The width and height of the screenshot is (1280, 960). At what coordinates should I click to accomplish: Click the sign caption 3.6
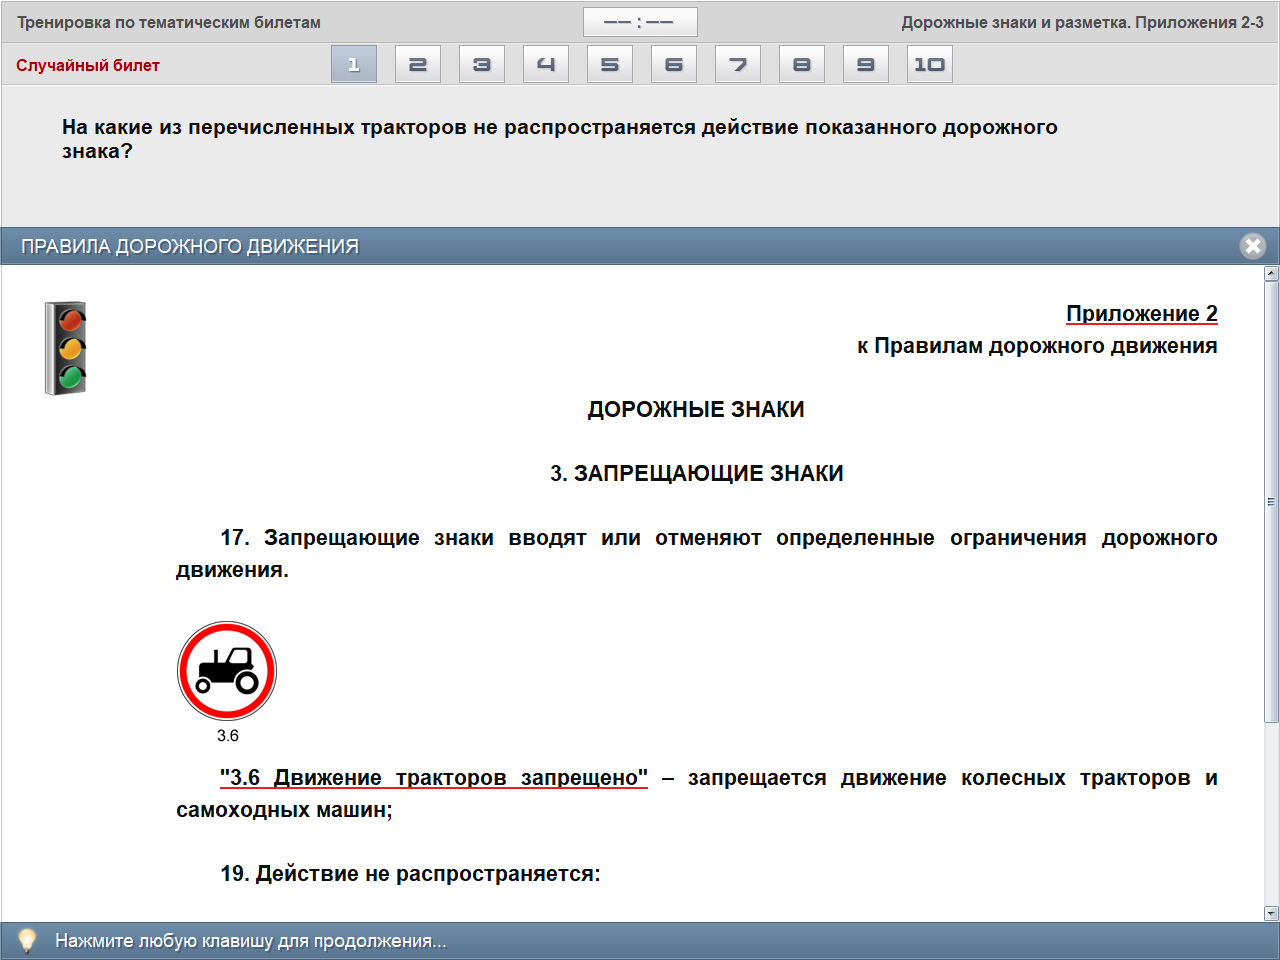coord(228,736)
